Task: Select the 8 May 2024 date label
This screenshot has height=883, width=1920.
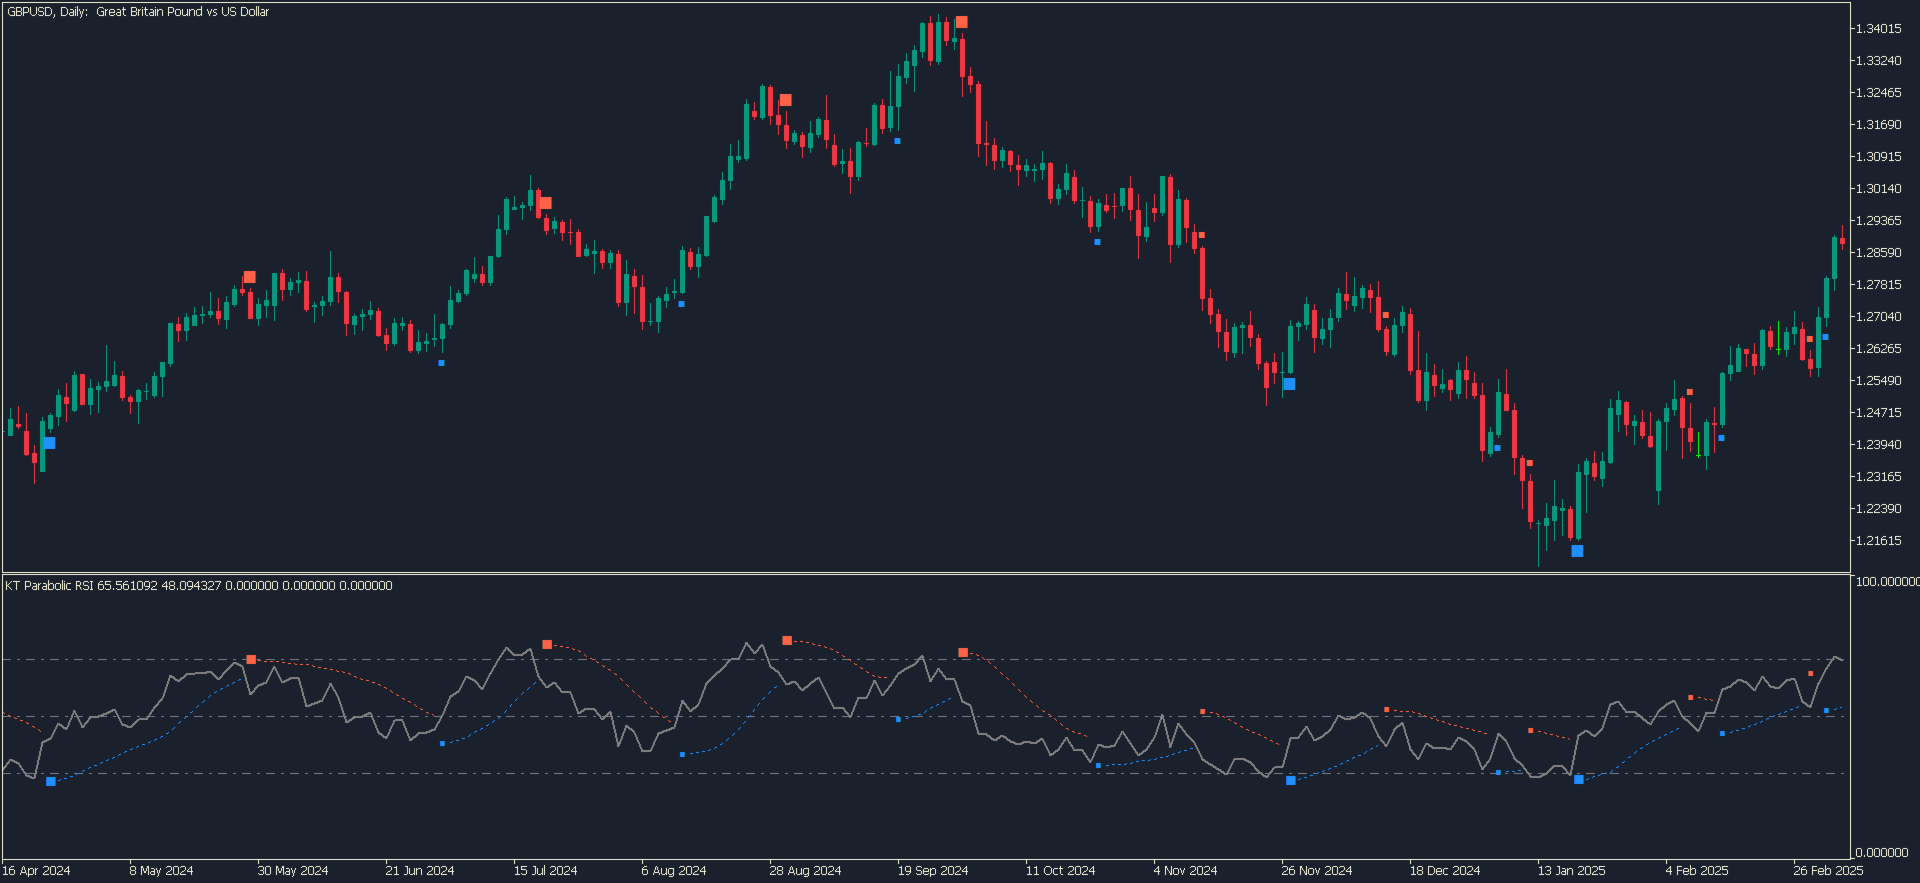Action: tap(161, 871)
